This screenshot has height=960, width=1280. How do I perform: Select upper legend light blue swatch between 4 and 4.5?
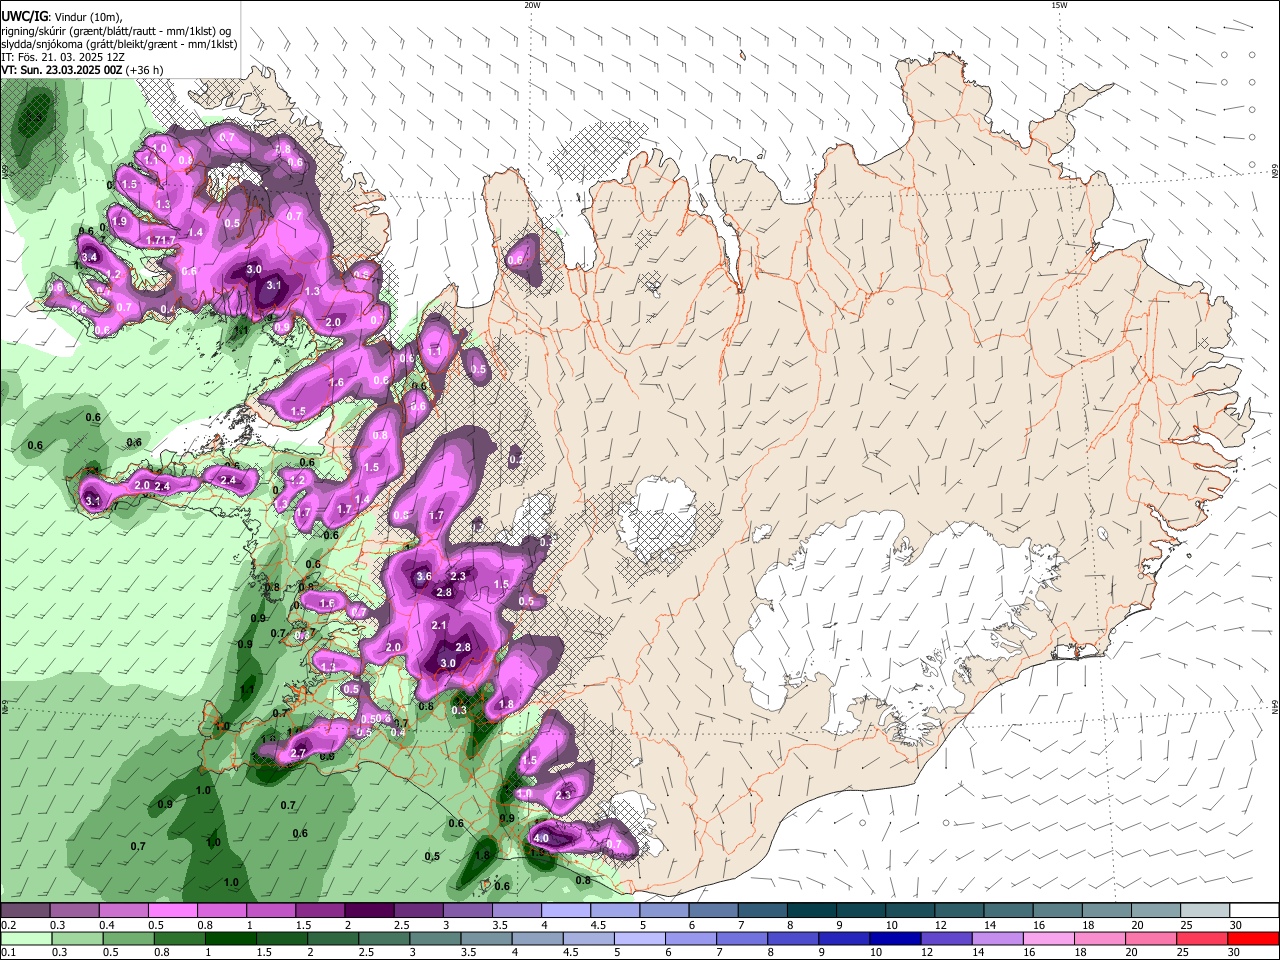[x=565, y=911]
